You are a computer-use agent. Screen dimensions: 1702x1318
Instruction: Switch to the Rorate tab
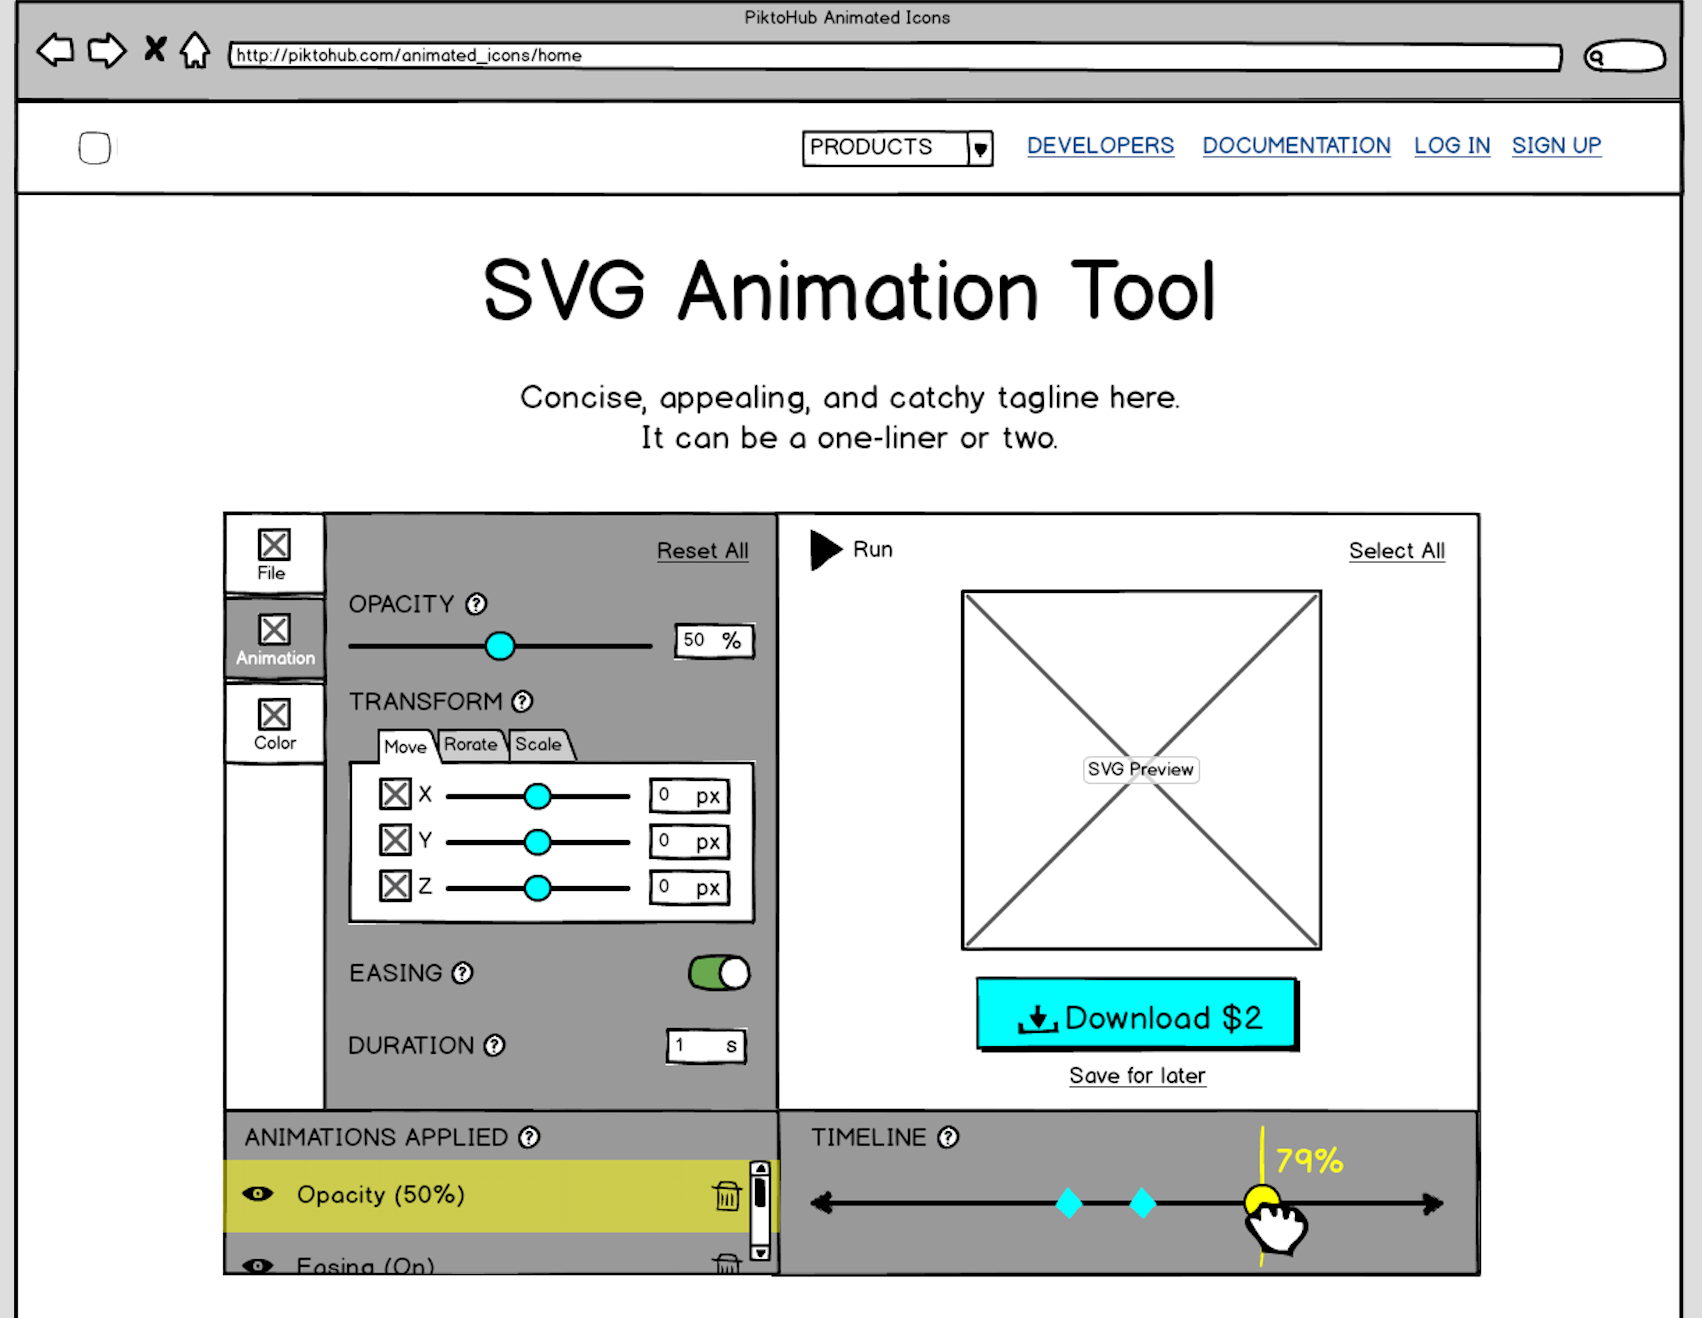[x=471, y=745]
